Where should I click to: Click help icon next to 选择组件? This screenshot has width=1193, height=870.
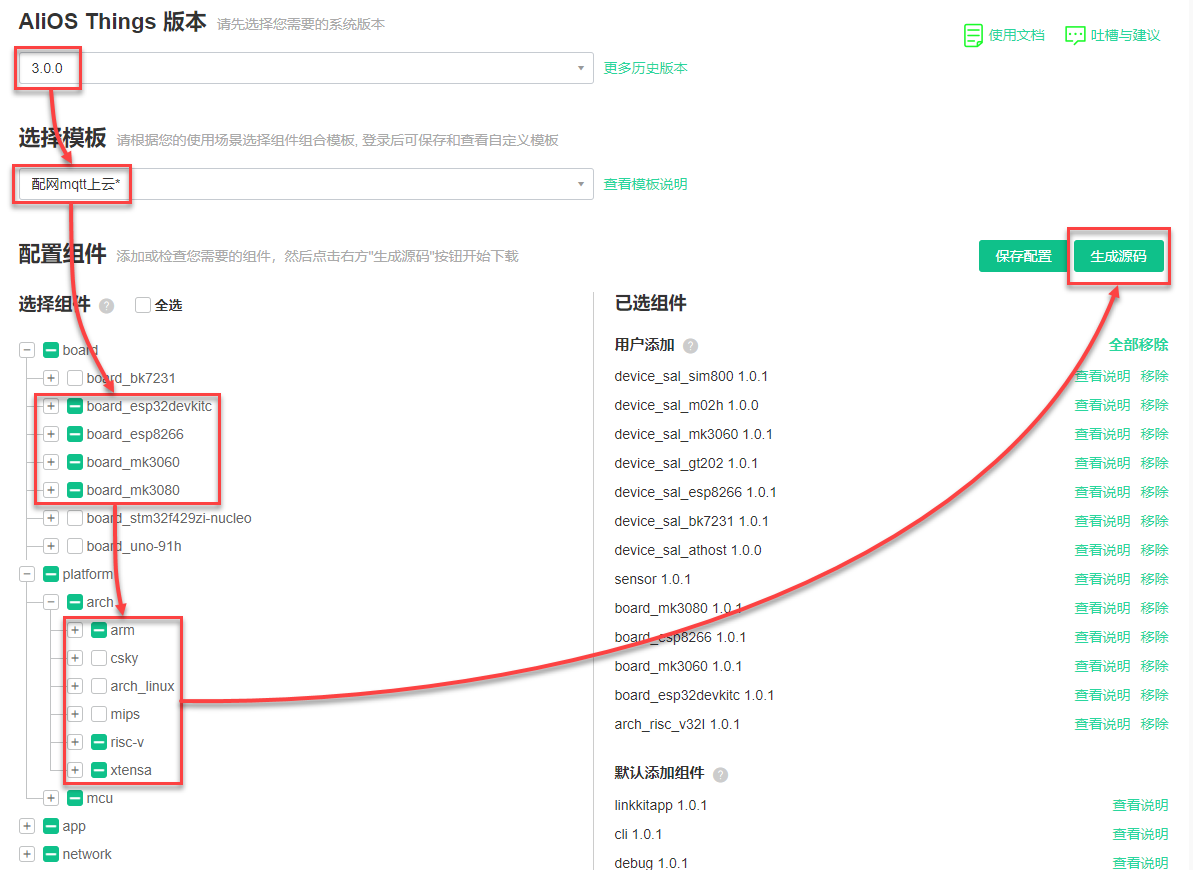click(107, 305)
